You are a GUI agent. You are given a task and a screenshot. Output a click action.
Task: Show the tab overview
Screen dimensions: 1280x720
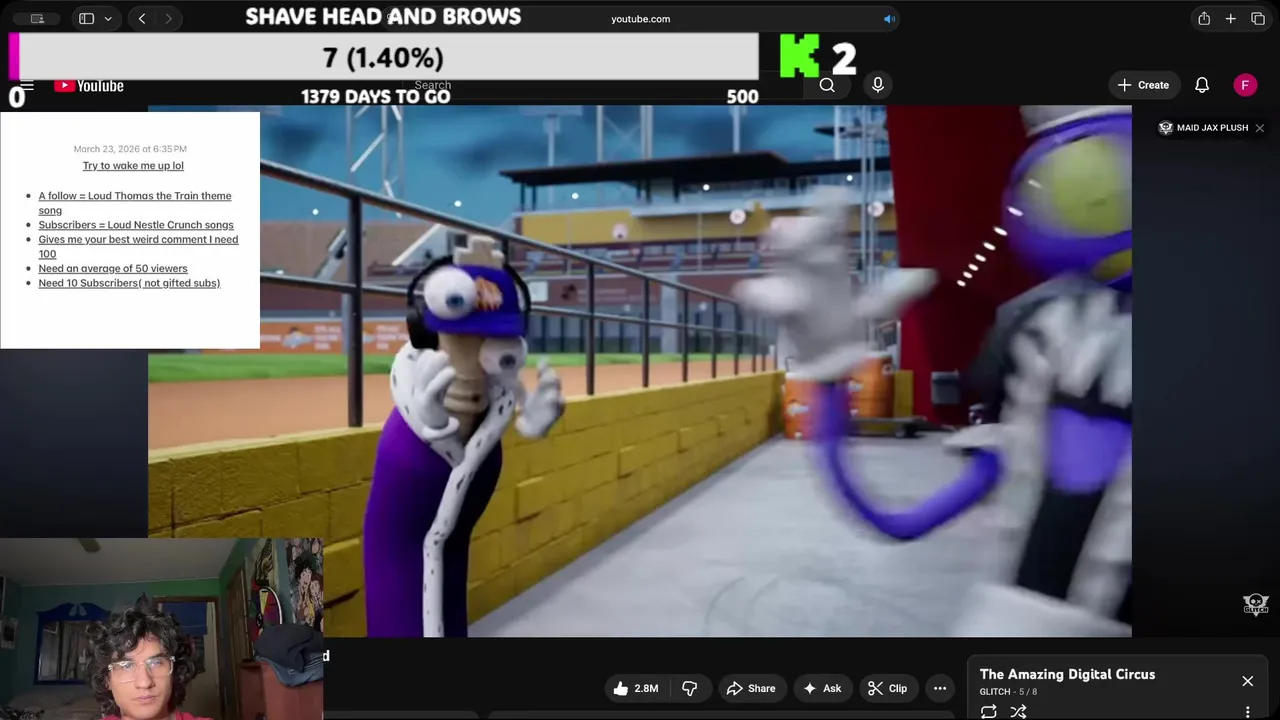pos(1258,18)
